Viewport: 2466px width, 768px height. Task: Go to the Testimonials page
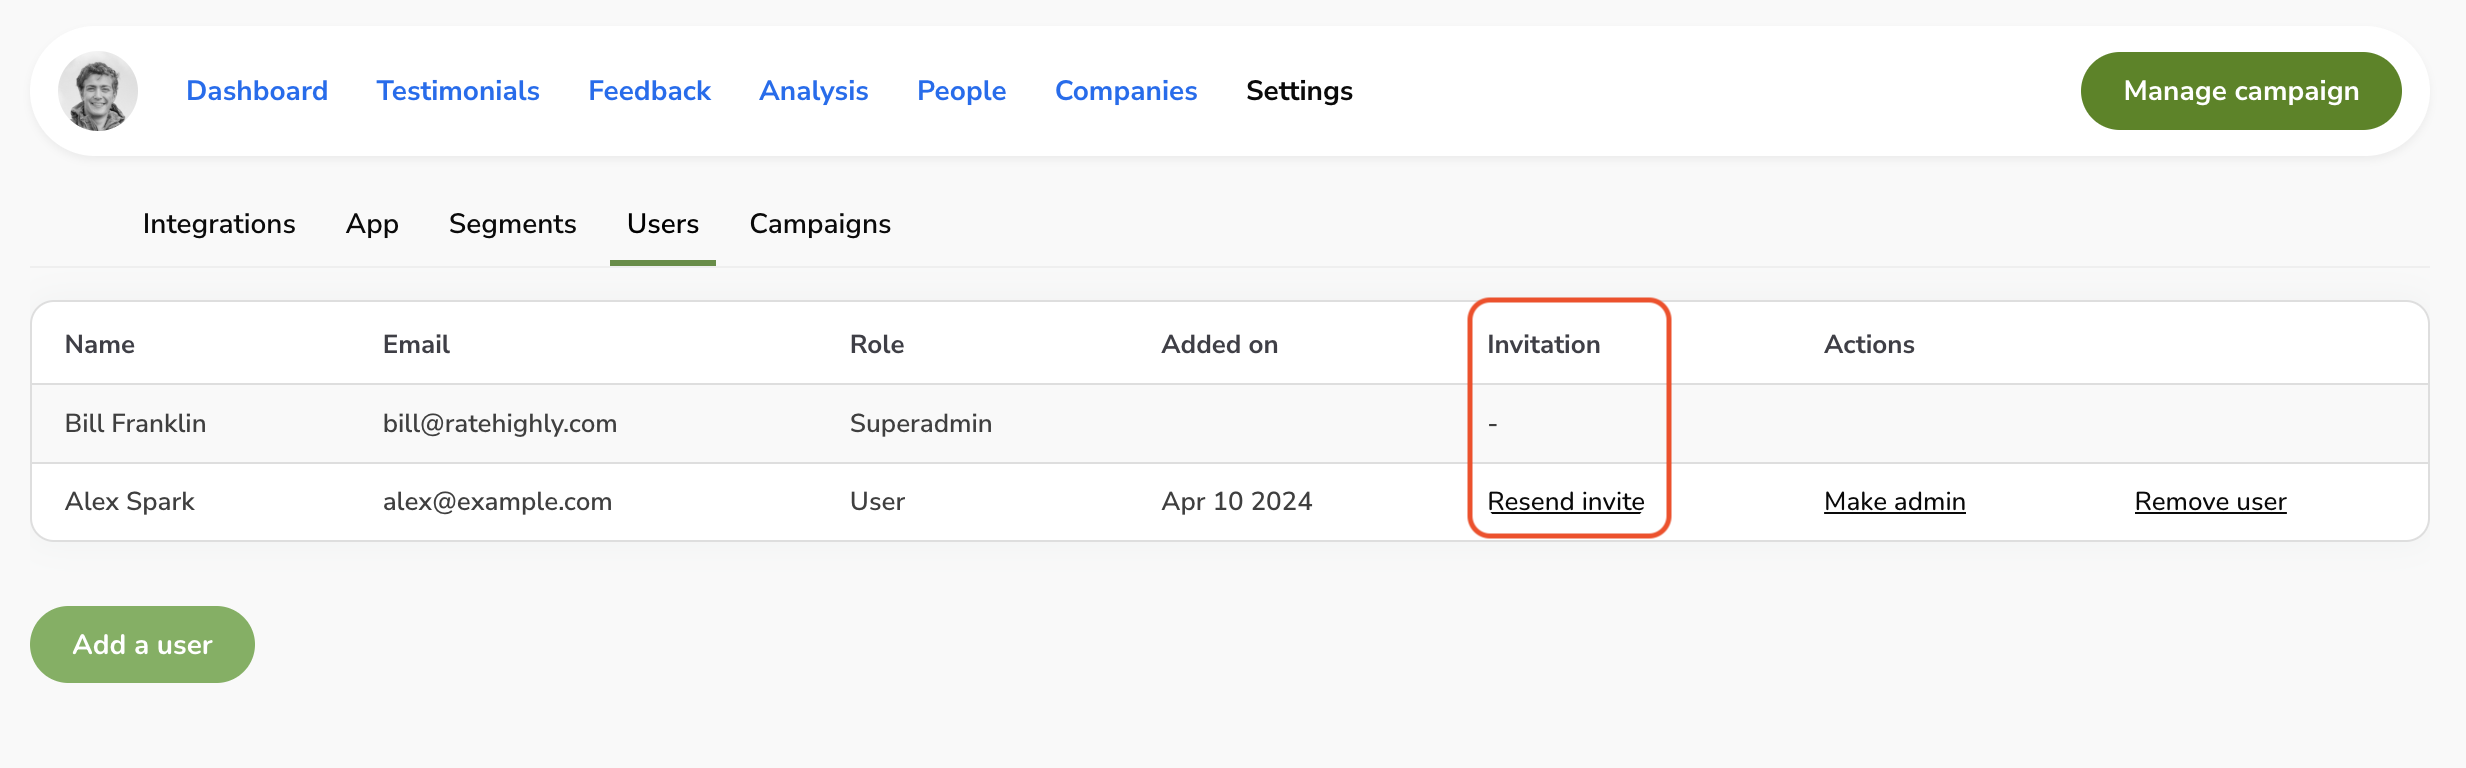[x=458, y=91]
